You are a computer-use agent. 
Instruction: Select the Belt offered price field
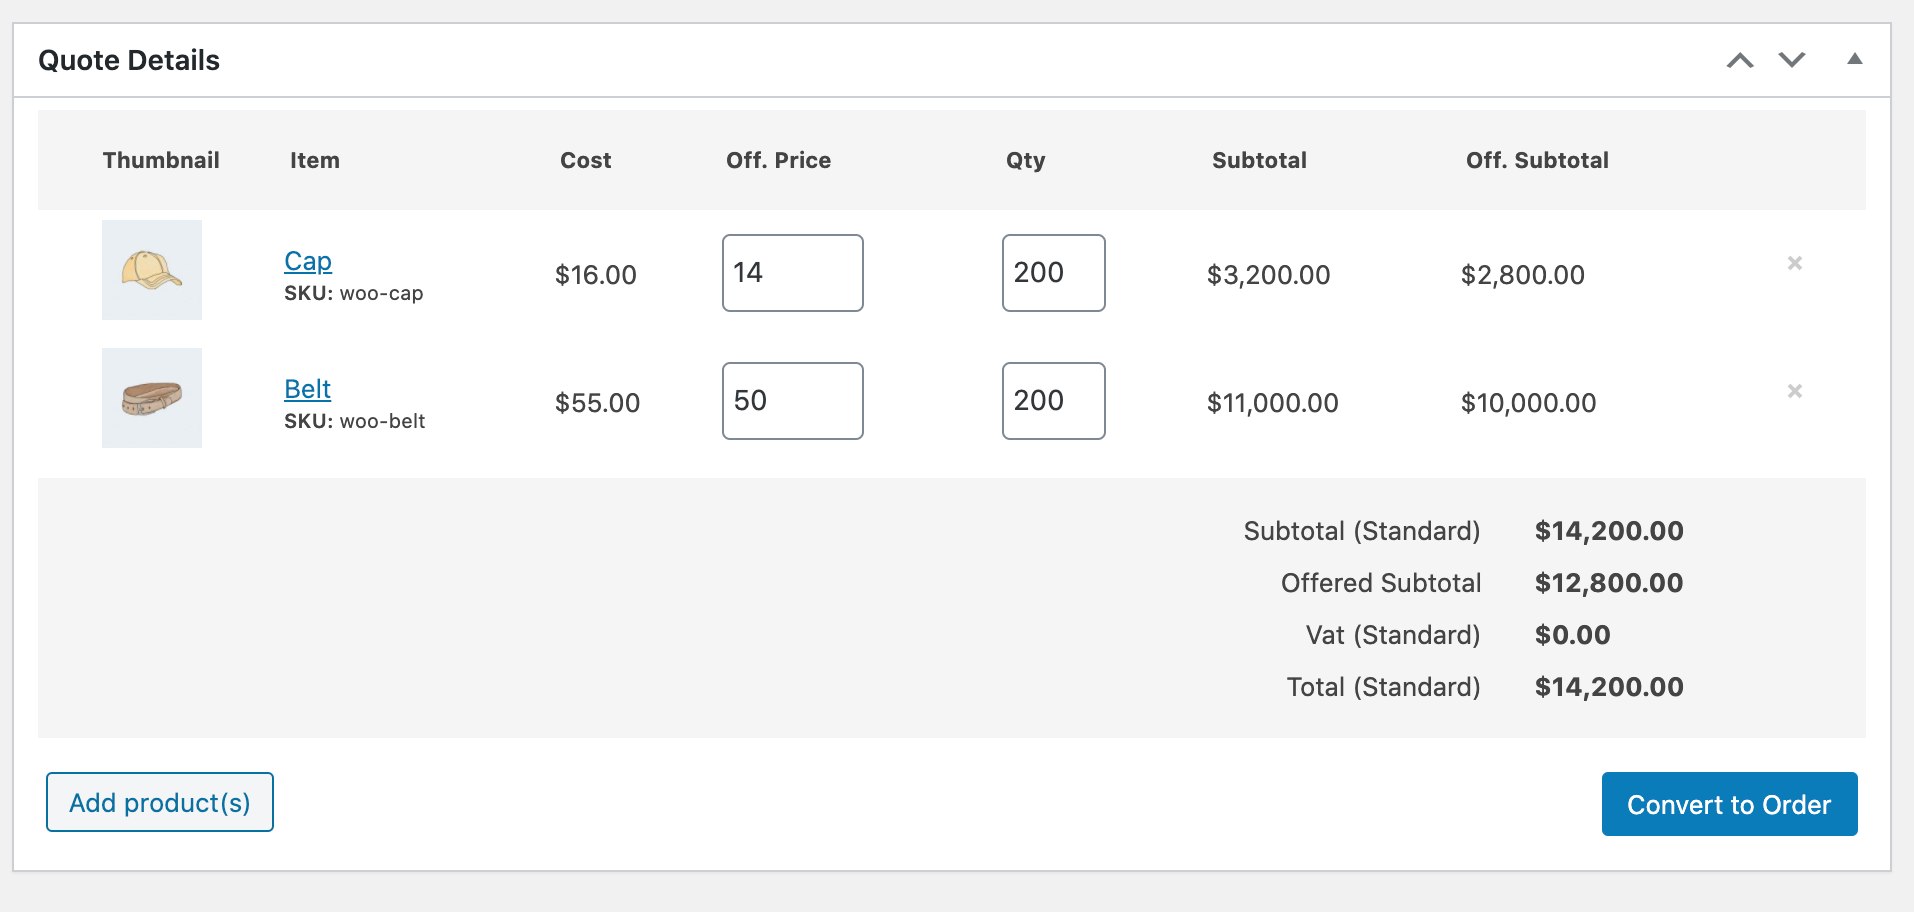pyautogui.click(x=791, y=401)
